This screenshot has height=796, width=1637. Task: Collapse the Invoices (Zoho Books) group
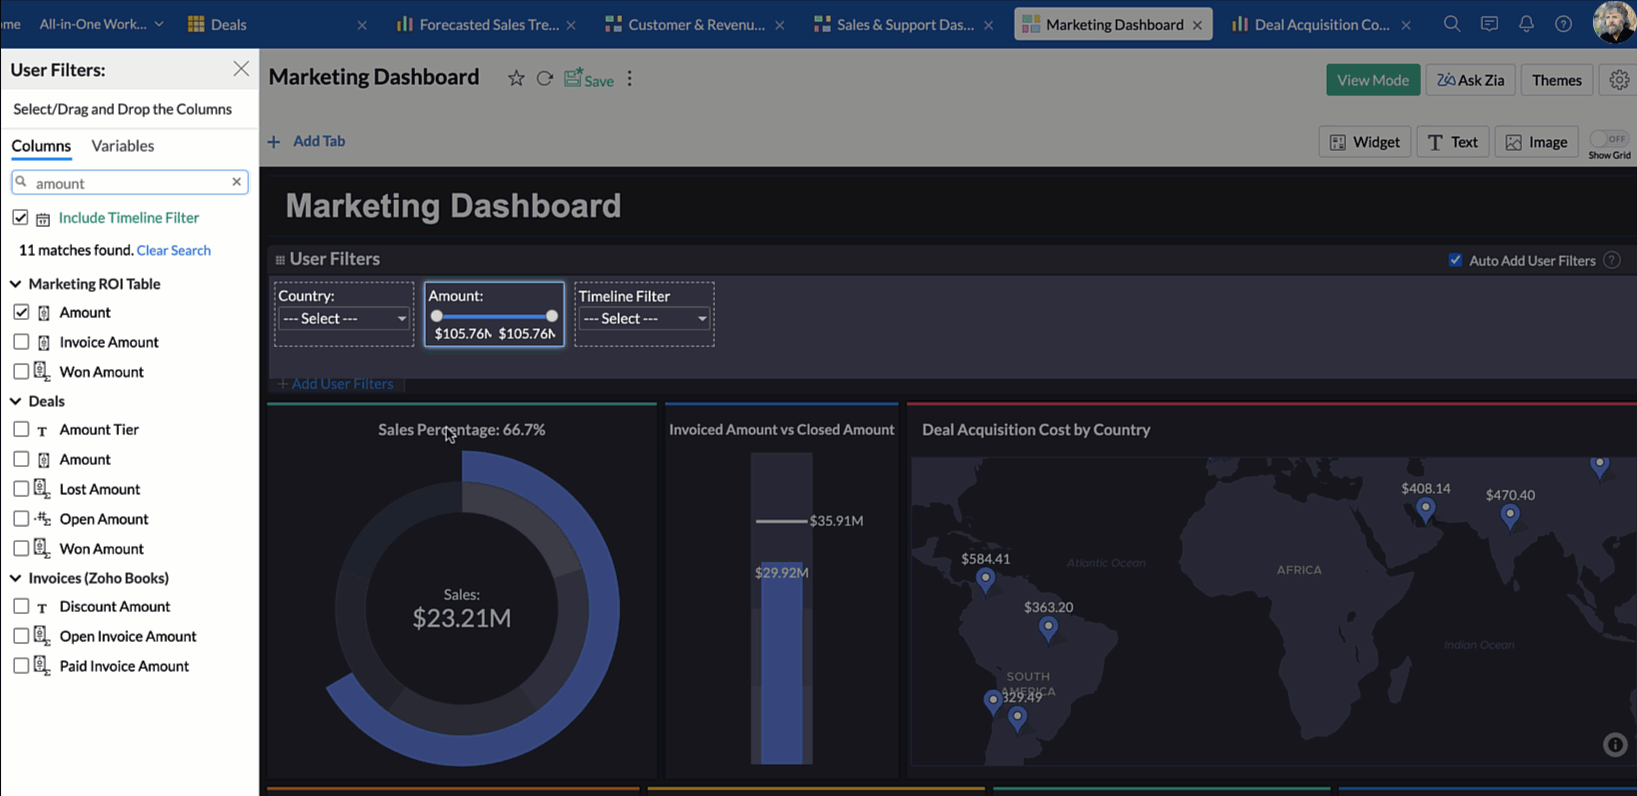pyautogui.click(x=16, y=578)
